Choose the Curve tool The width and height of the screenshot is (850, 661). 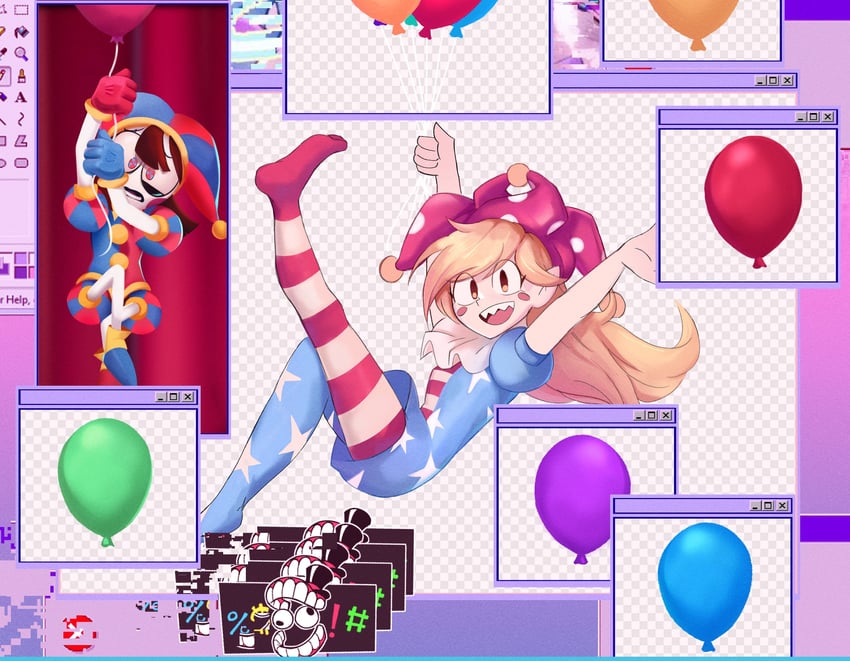pos(22,119)
